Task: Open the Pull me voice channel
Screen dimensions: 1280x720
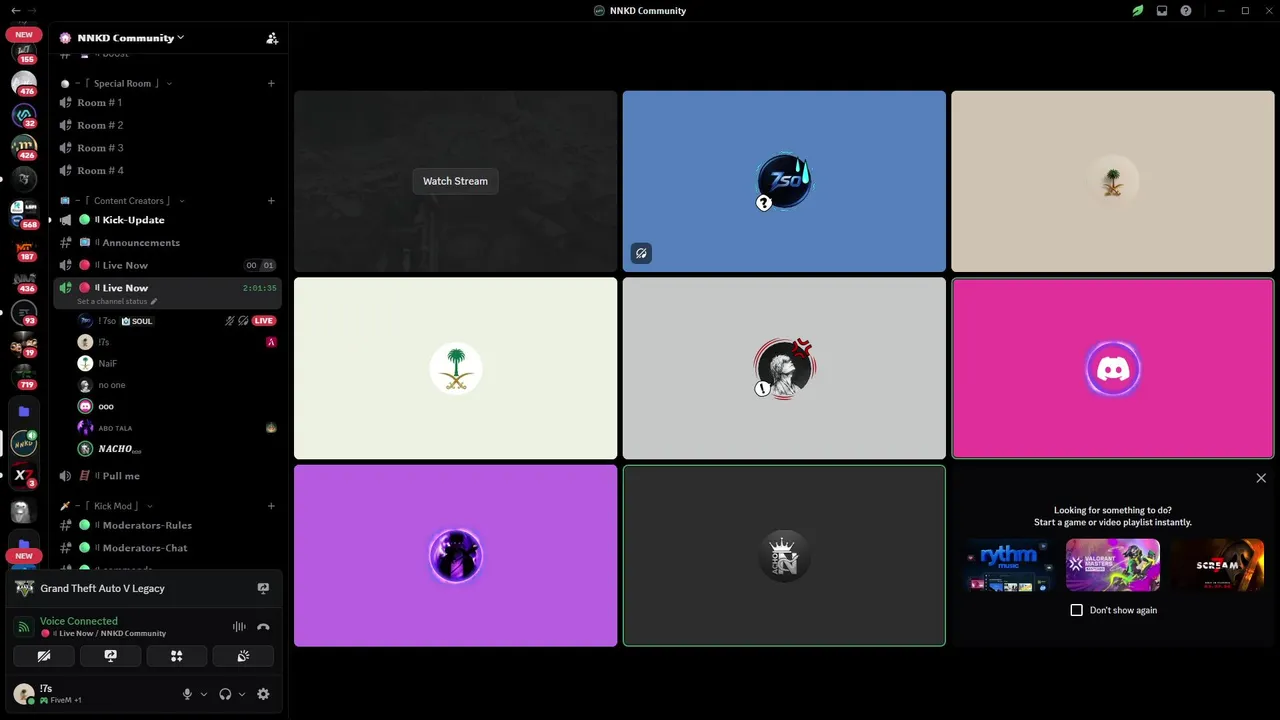Action: point(167,476)
